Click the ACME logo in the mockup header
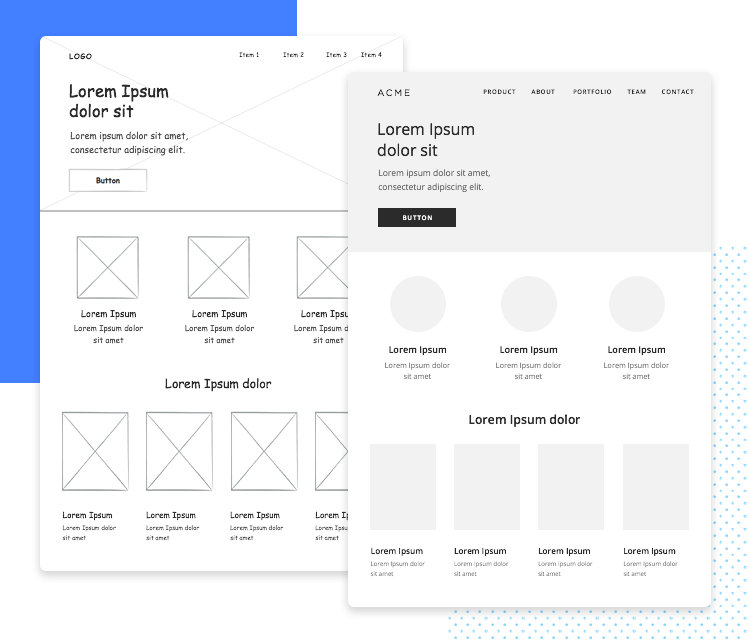This screenshot has width=750, height=640. [393, 92]
